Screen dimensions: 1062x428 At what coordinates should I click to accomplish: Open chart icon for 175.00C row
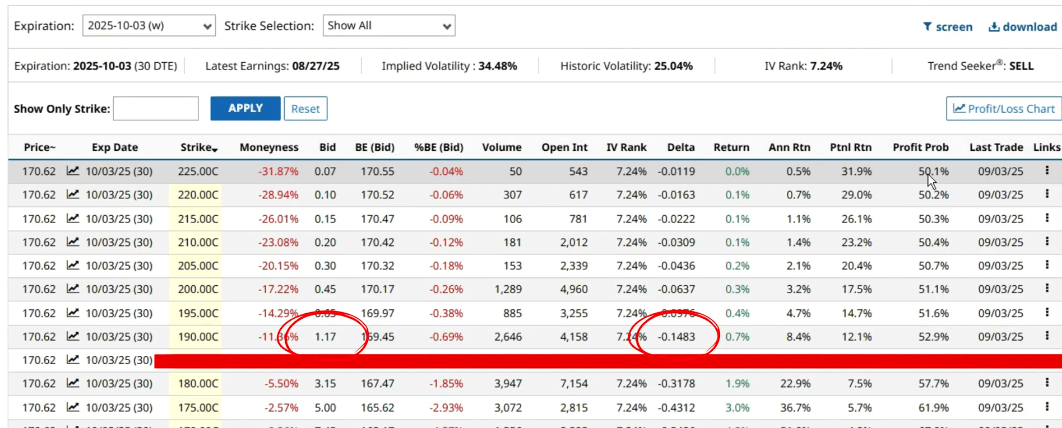tap(72, 406)
